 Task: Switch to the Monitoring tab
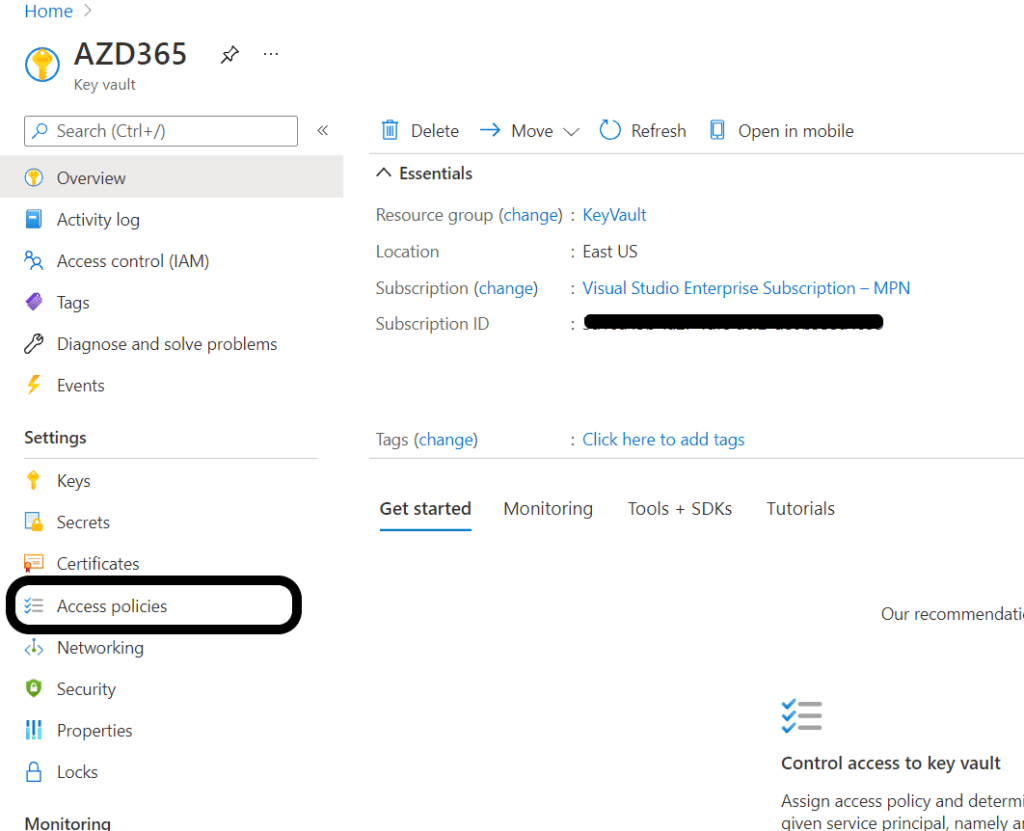(x=548, y=509)
